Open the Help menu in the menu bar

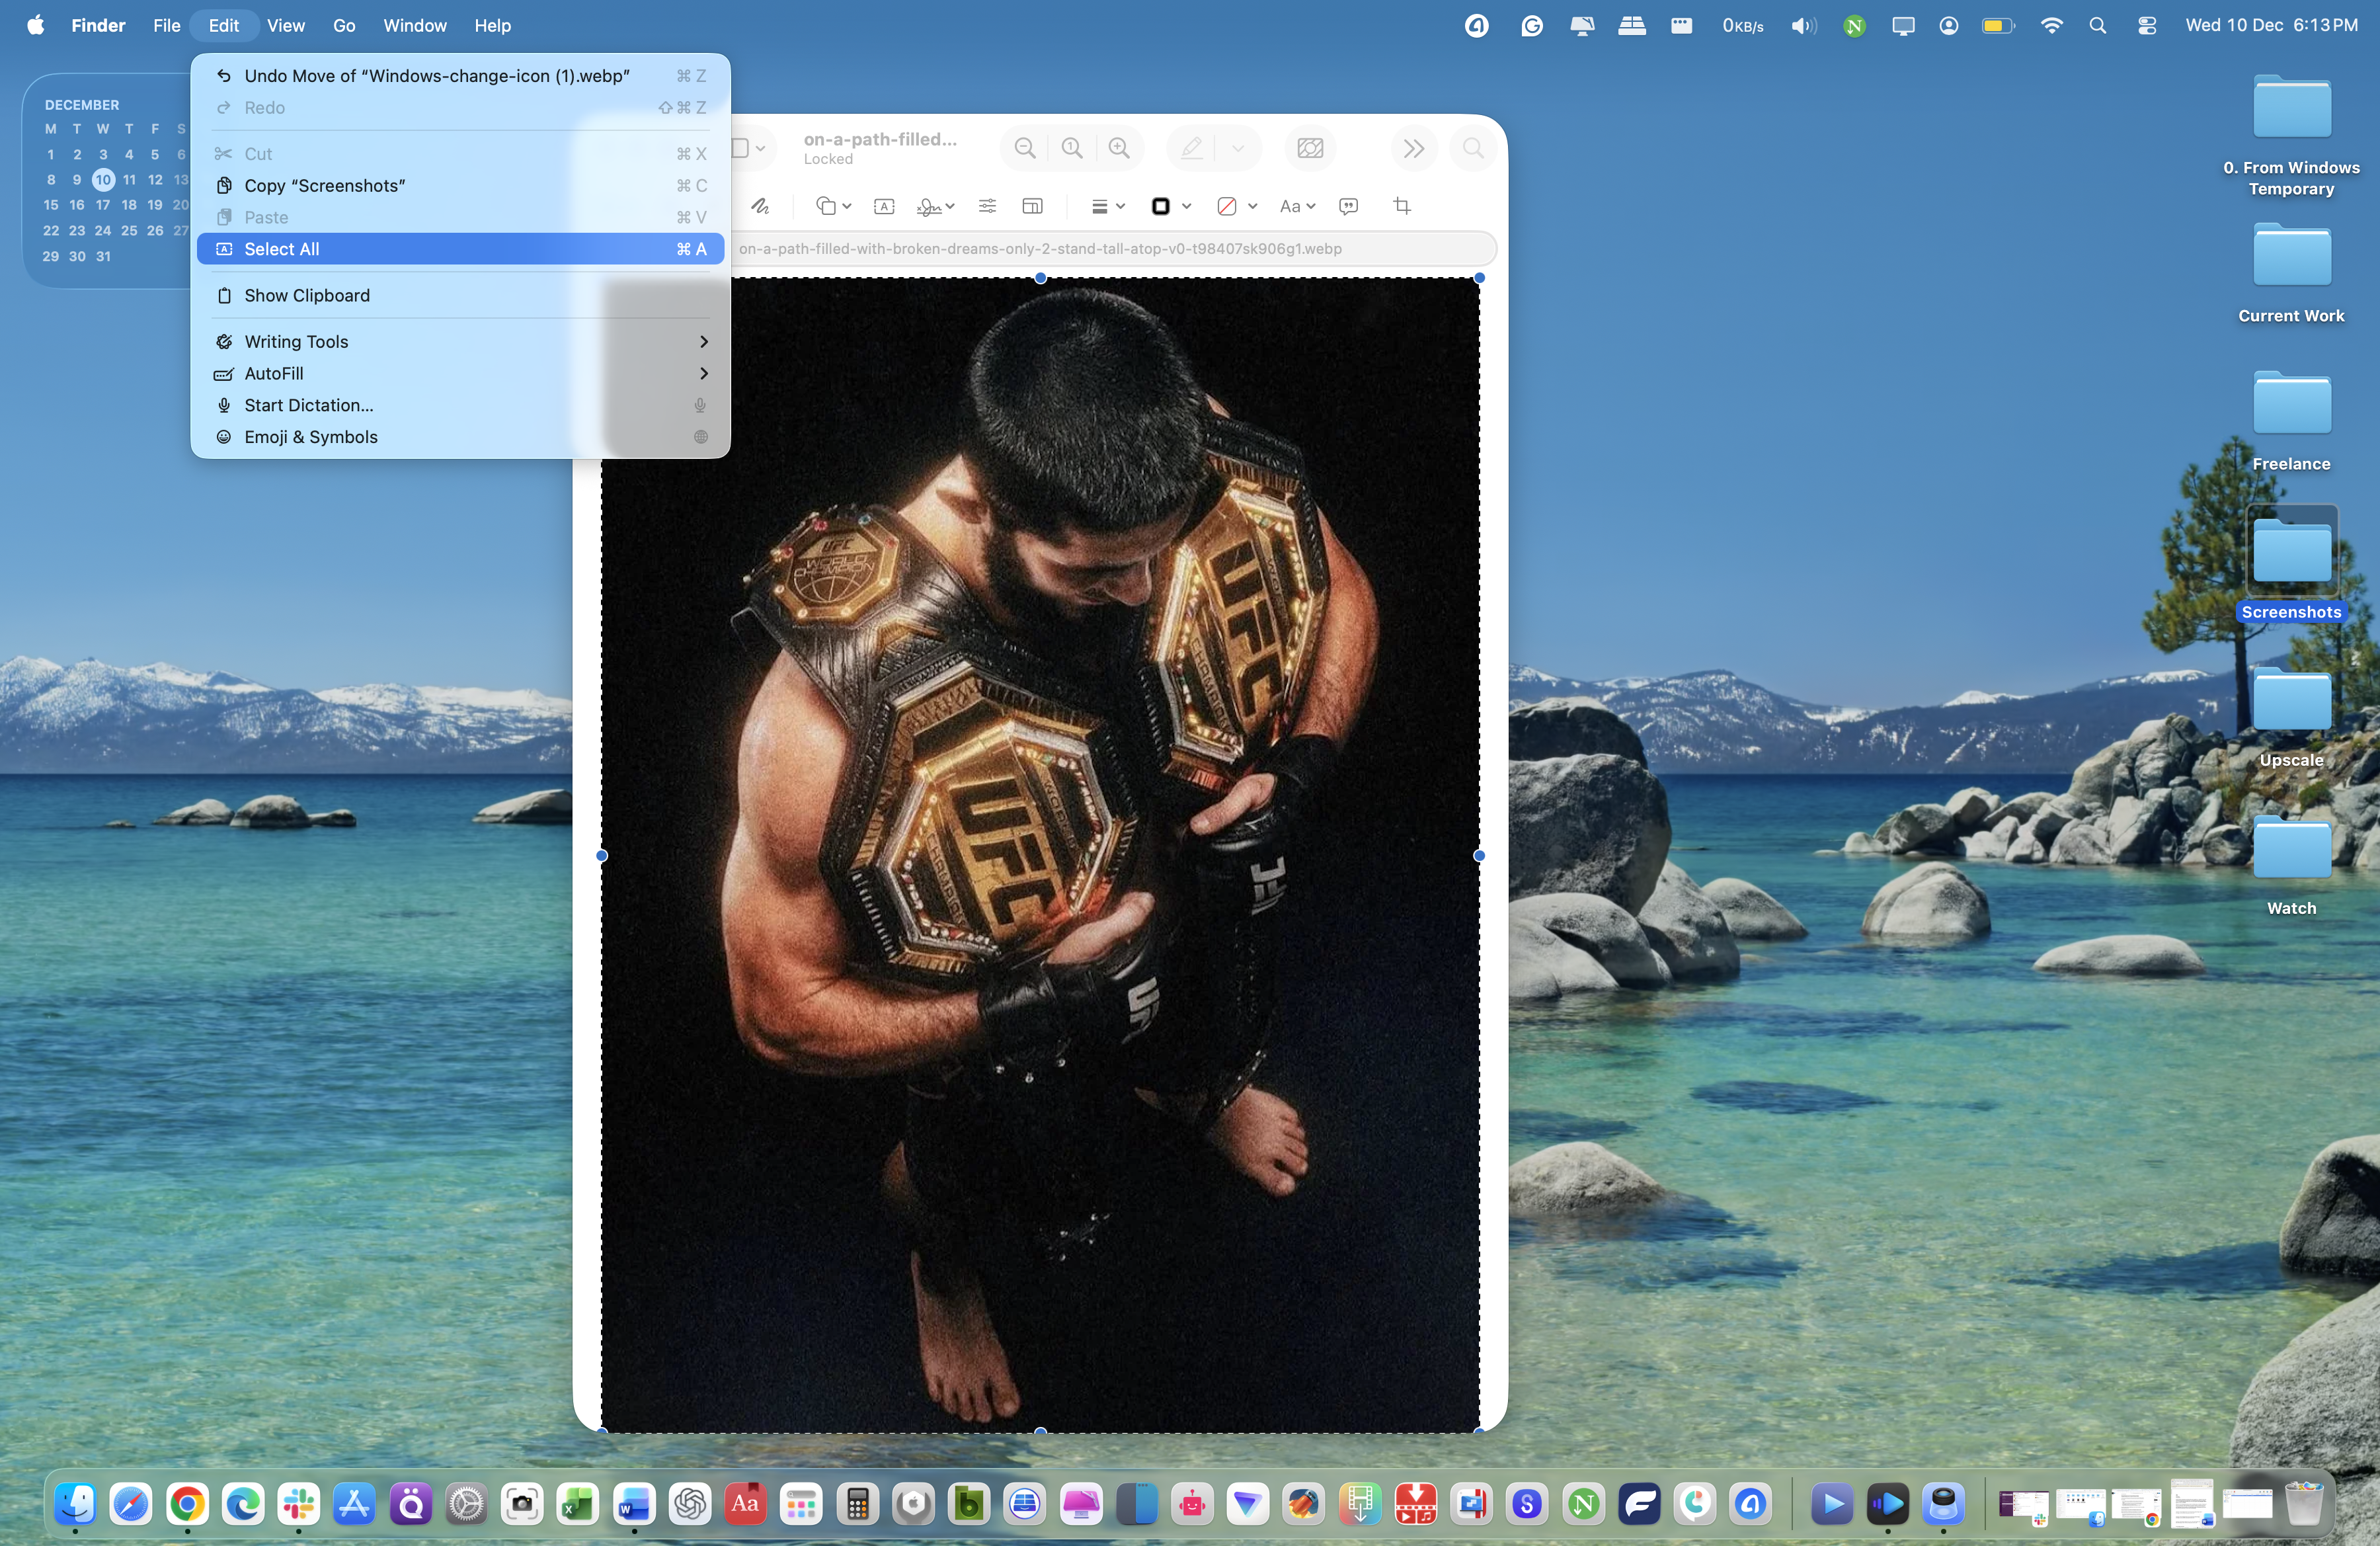click(x=492, y=26)
